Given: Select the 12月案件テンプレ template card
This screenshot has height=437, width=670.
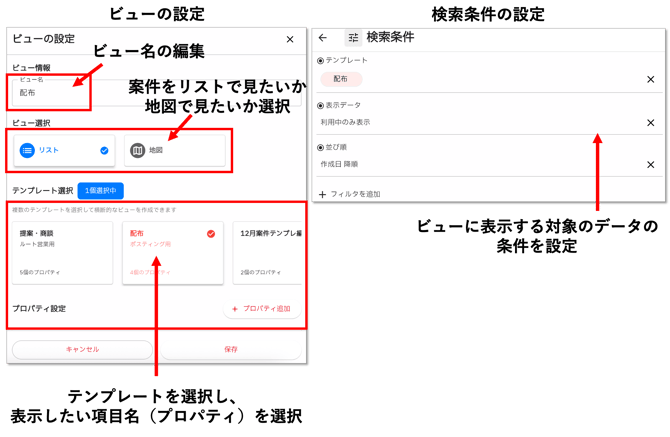Looking at the screenshot, I should pos(268,252).
